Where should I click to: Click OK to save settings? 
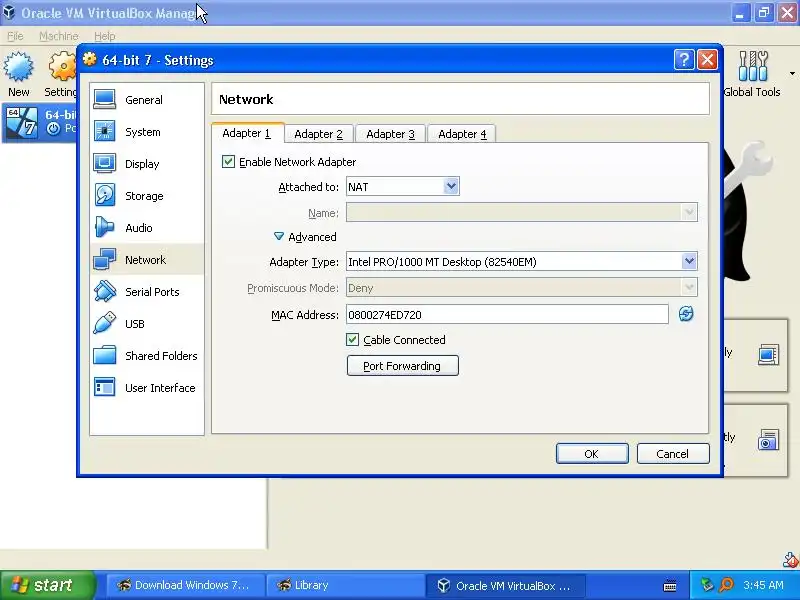coord(592,454)
